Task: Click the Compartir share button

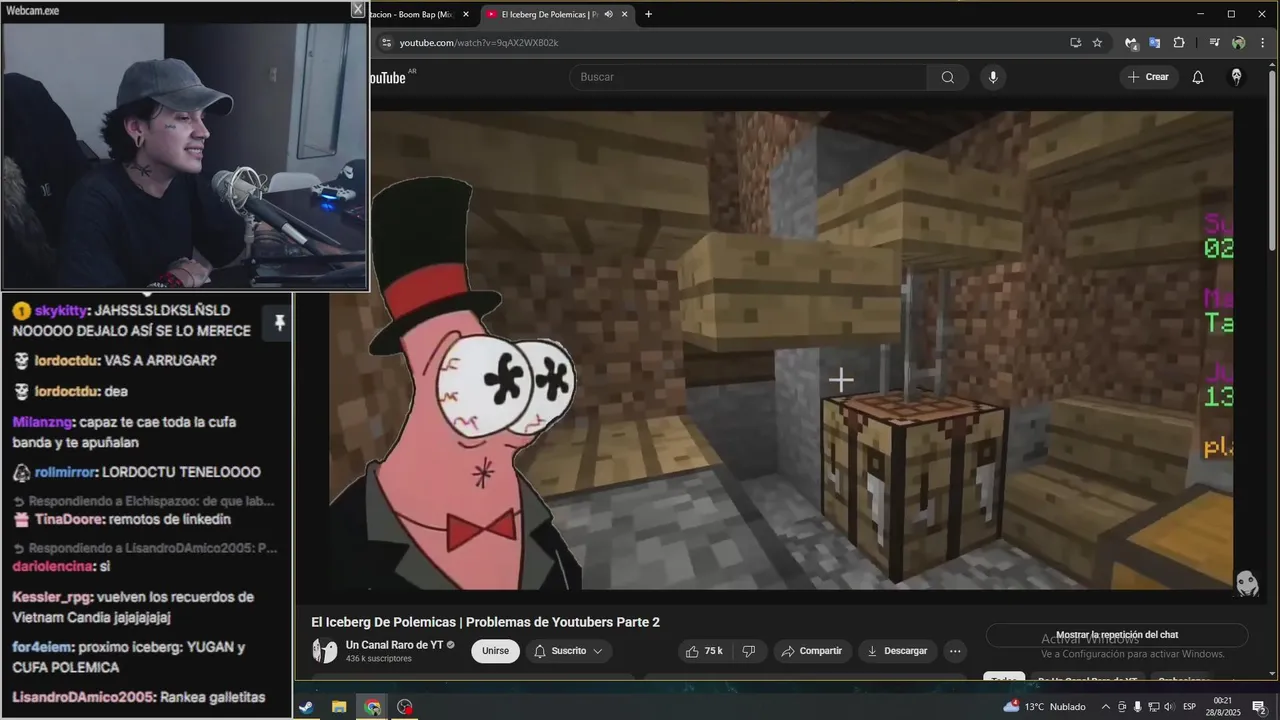Action: pos(812,651)
